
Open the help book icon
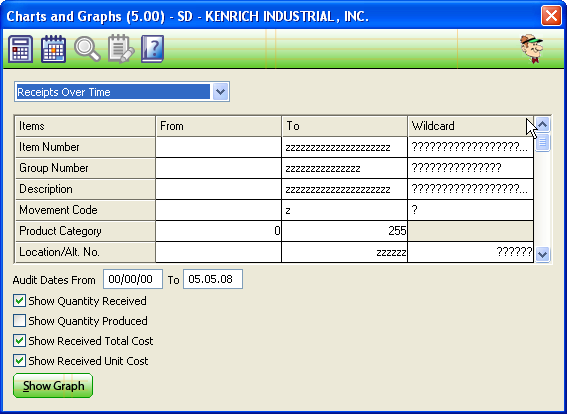tap(153, 49)
